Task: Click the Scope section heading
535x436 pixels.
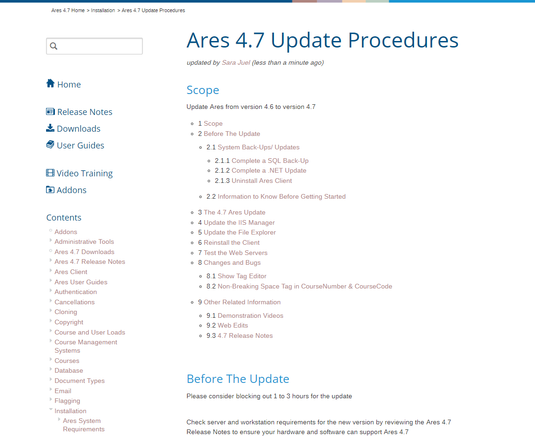Action: [x=203, y=90]
